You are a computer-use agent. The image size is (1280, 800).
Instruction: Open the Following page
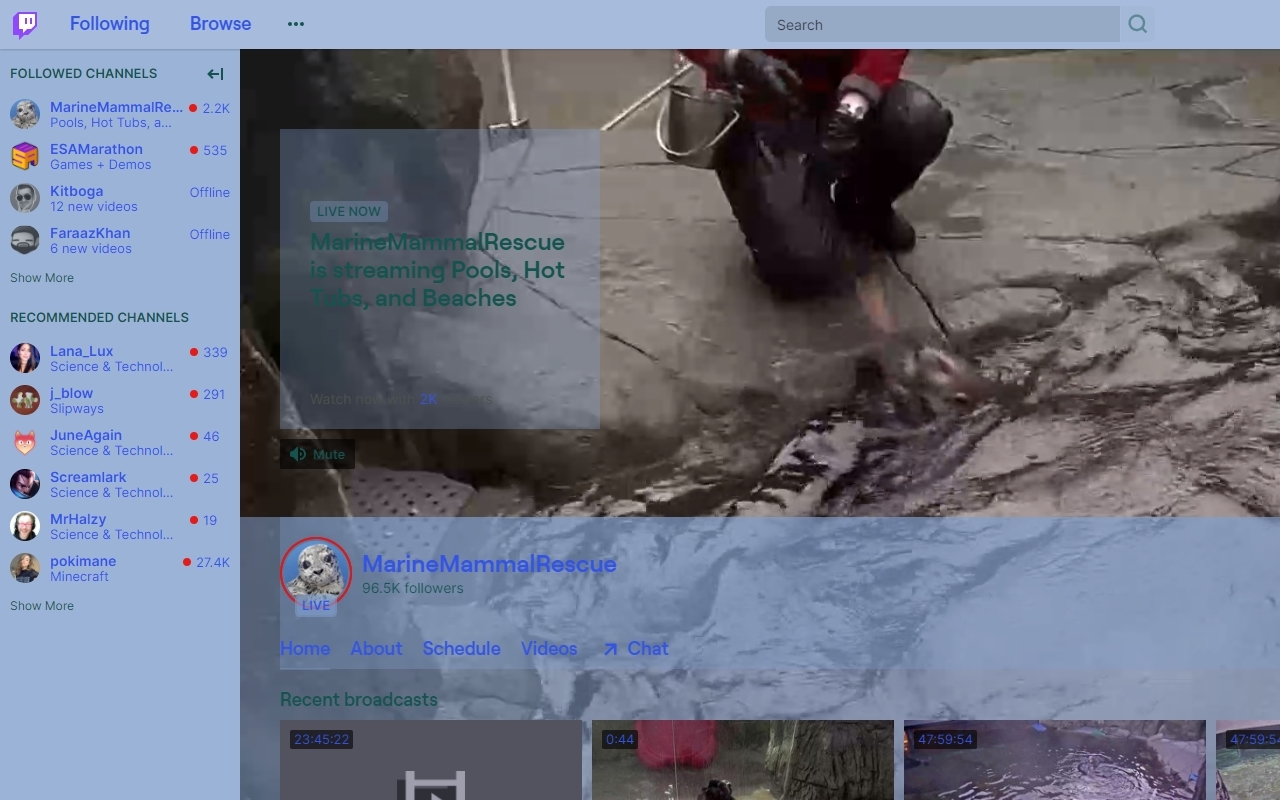[x=110, y=24]
